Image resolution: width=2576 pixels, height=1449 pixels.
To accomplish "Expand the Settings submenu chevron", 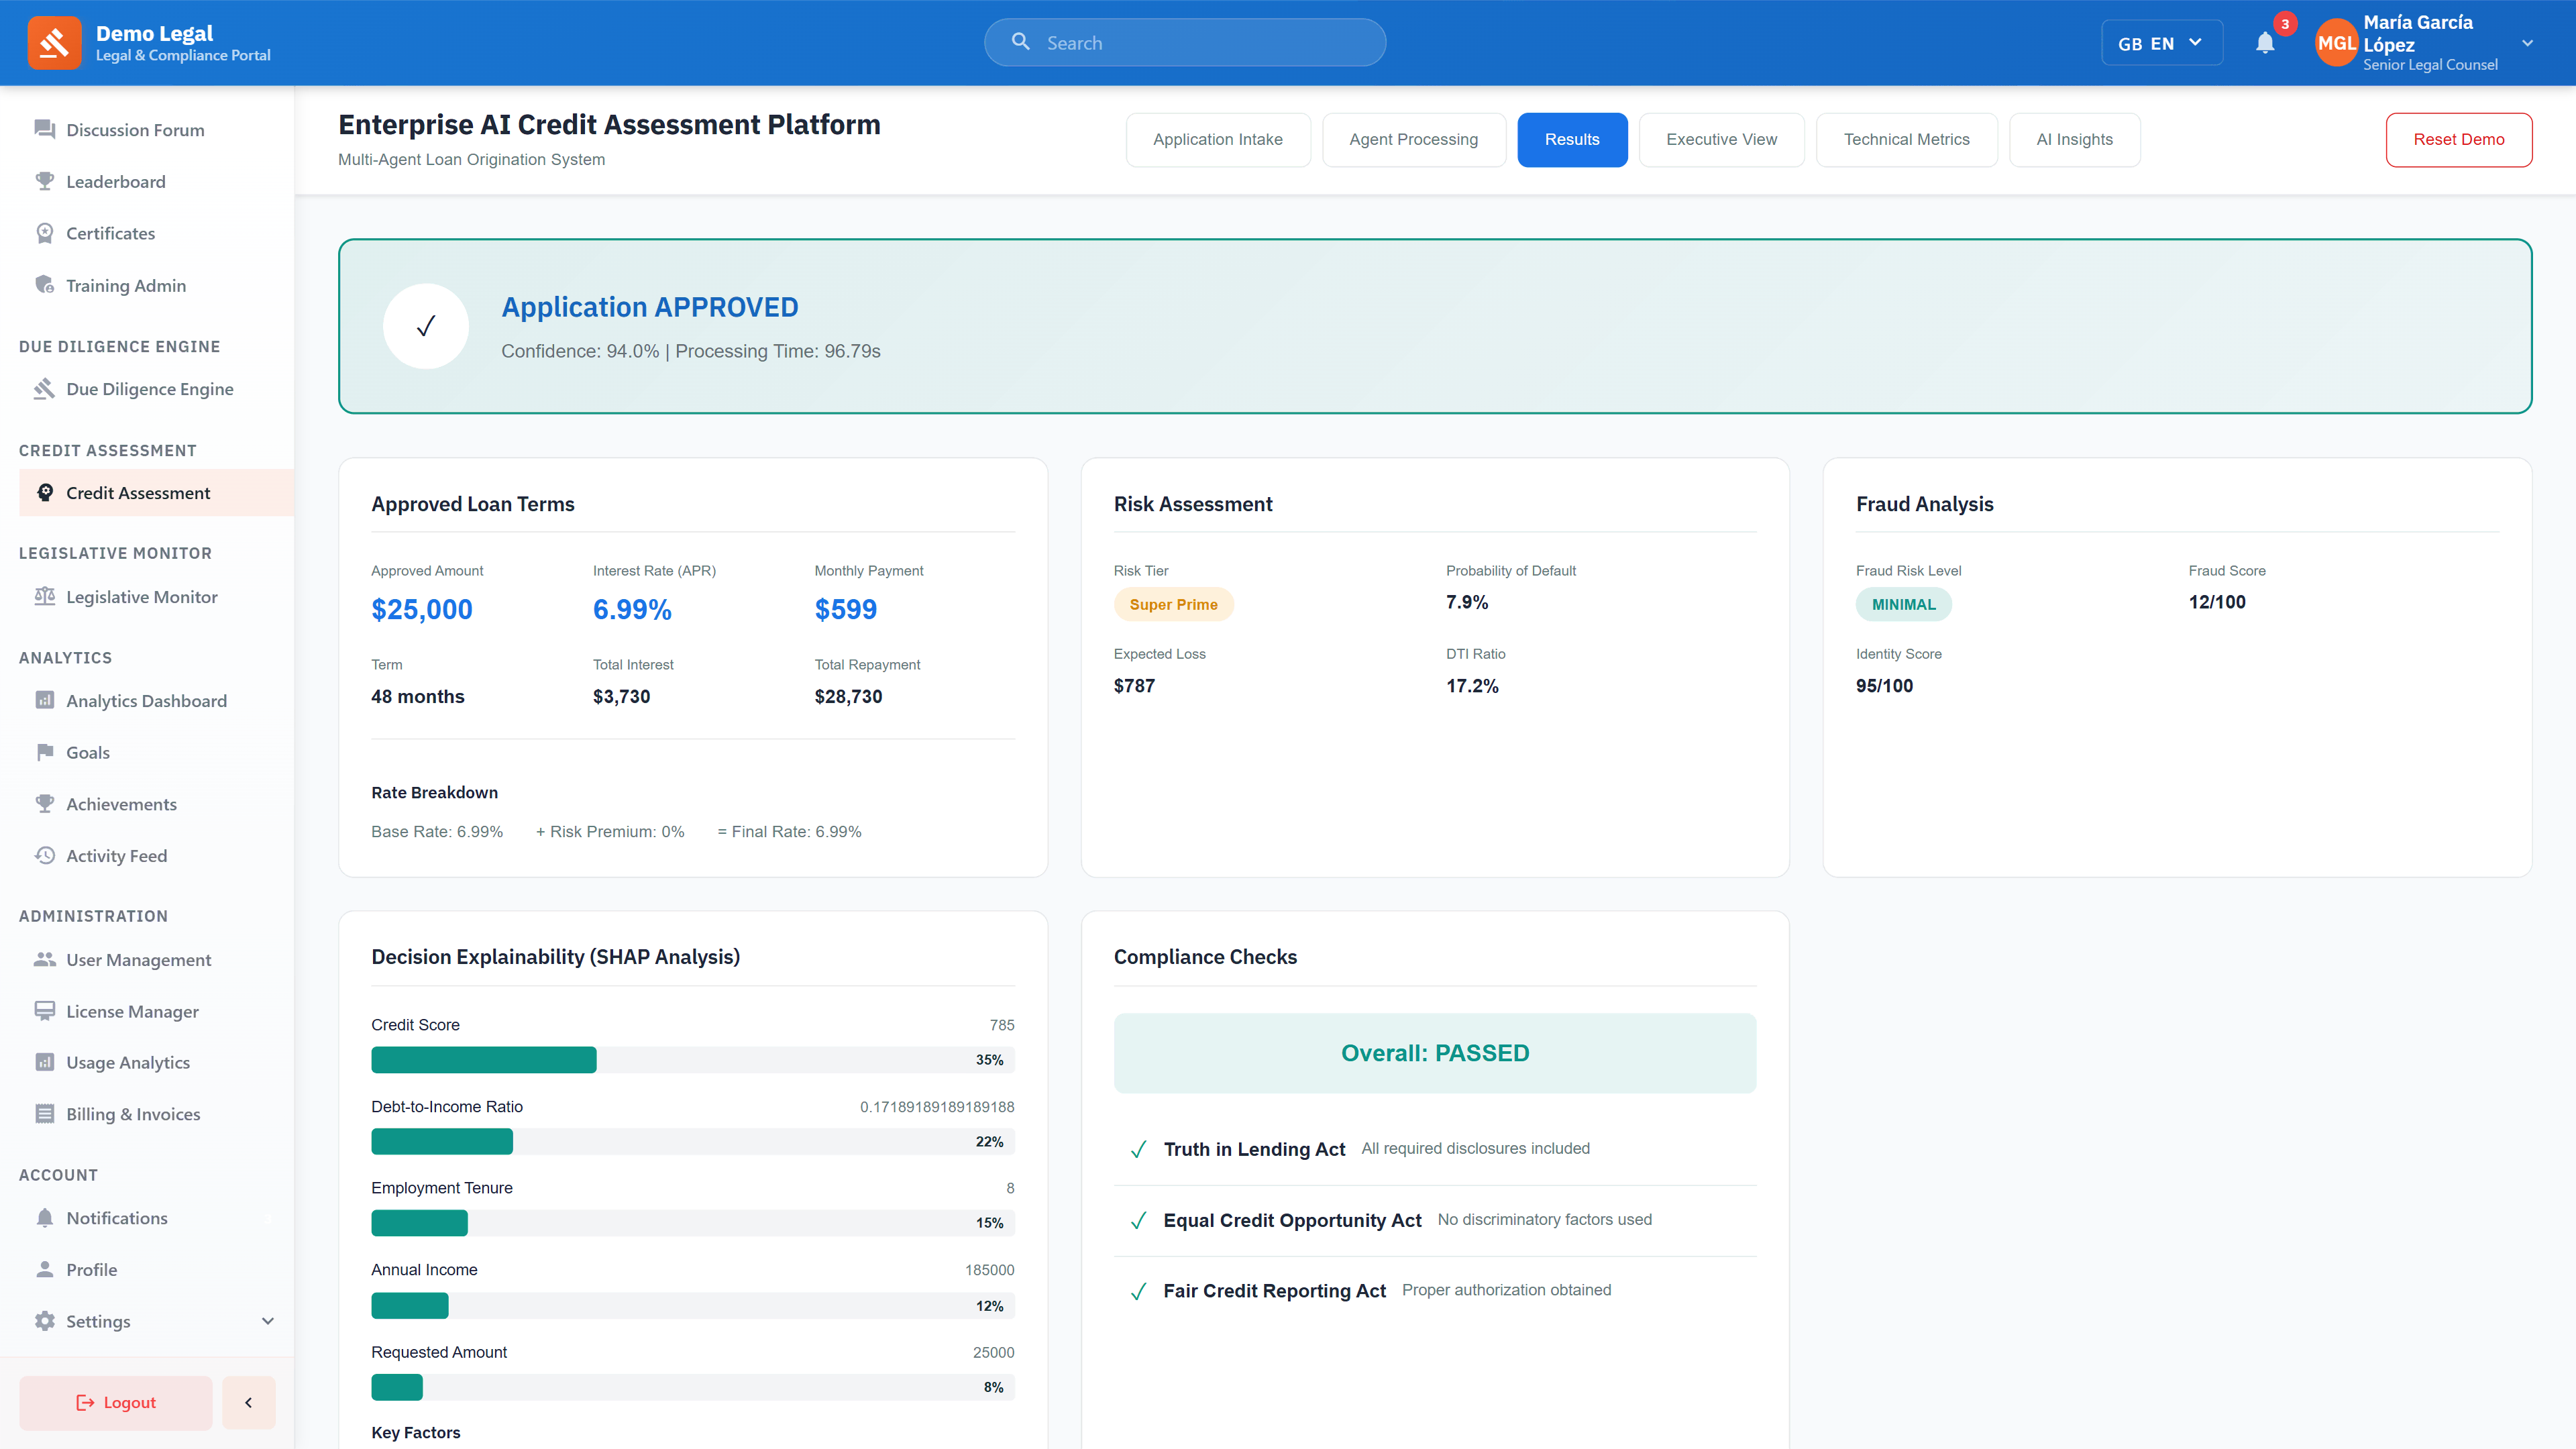I will coord(267,1321).
